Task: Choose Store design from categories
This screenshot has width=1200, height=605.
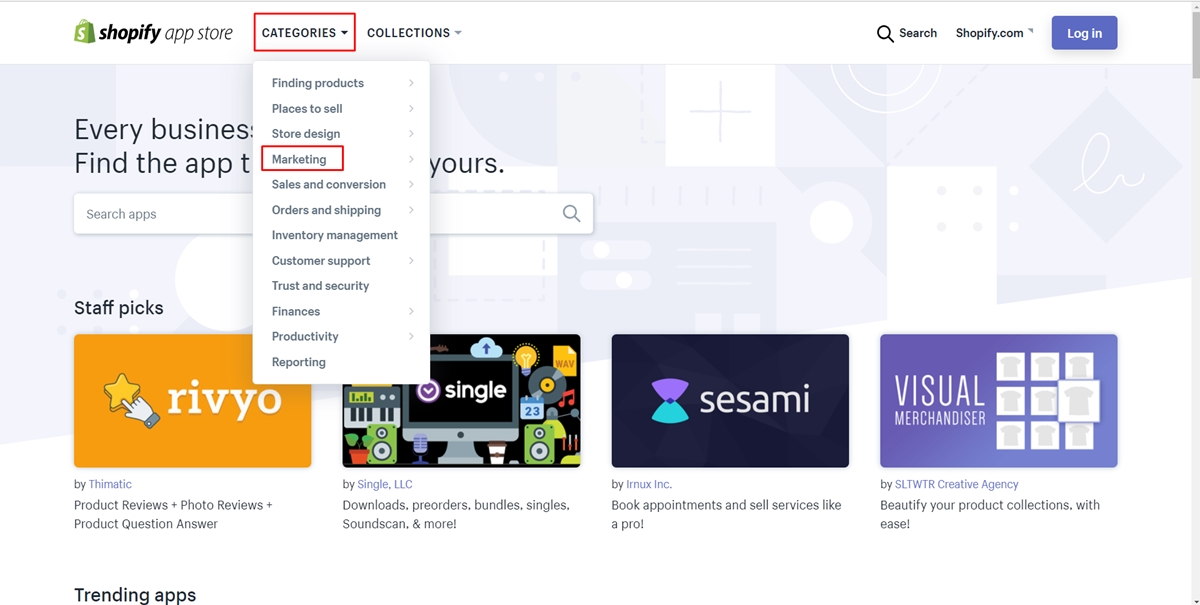Action: coord(306,134)
